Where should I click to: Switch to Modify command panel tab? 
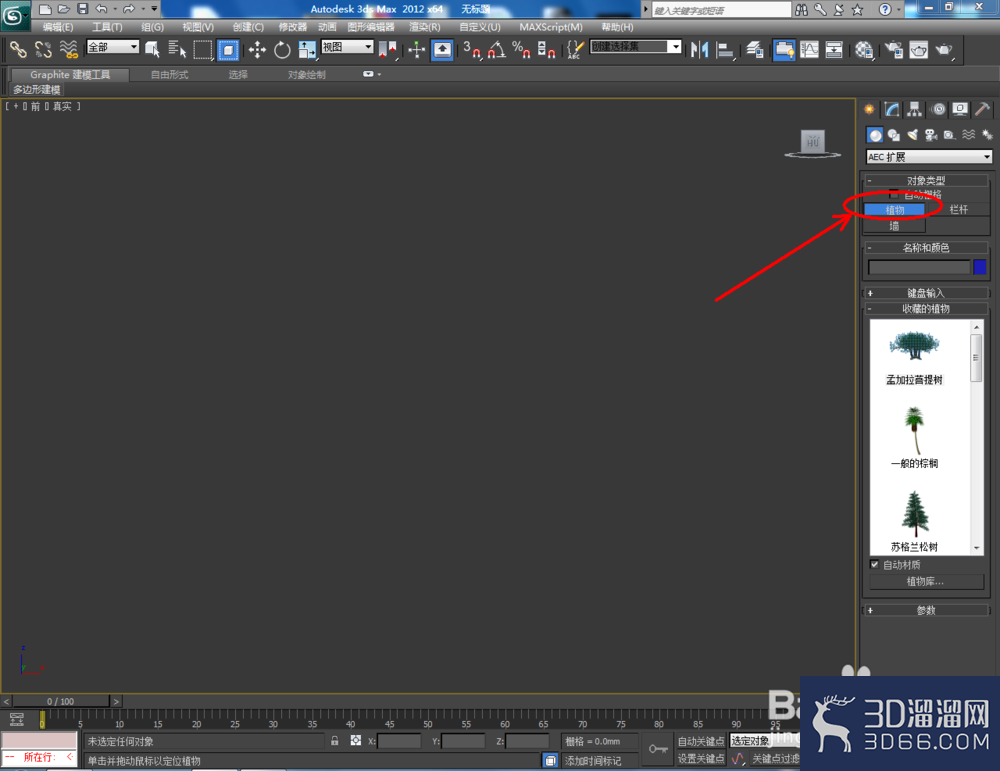(892, 110)
